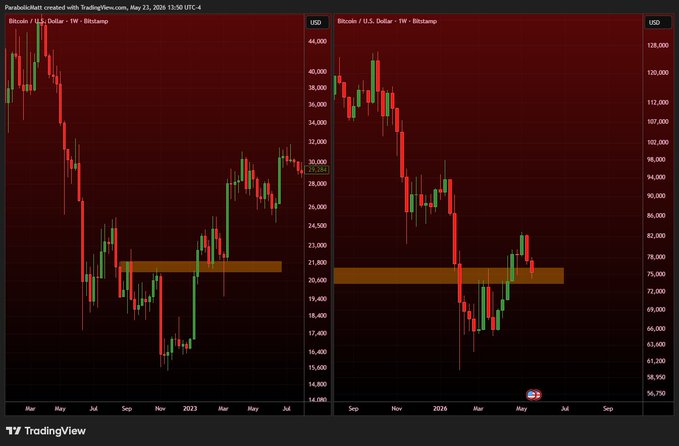Click the 107,000 price axis label
Screen dimensions: 679x446
point(658,122)
